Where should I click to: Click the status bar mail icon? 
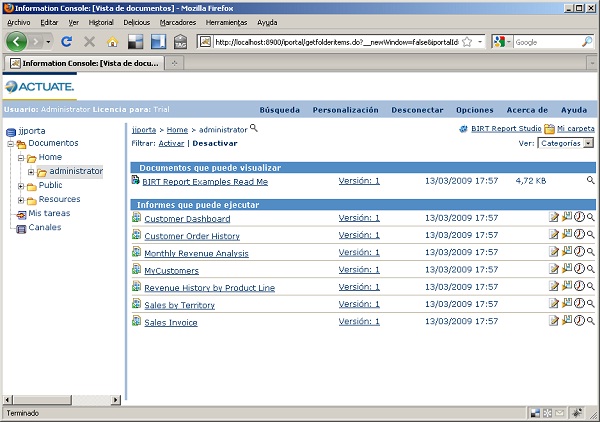click(x=560, y=413)
